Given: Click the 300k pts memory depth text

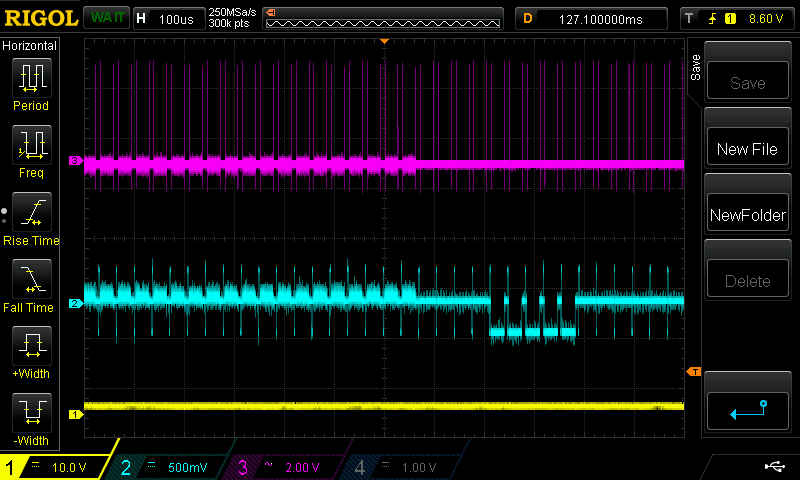Looking at the screenshot, I should (x=229, y=24).
